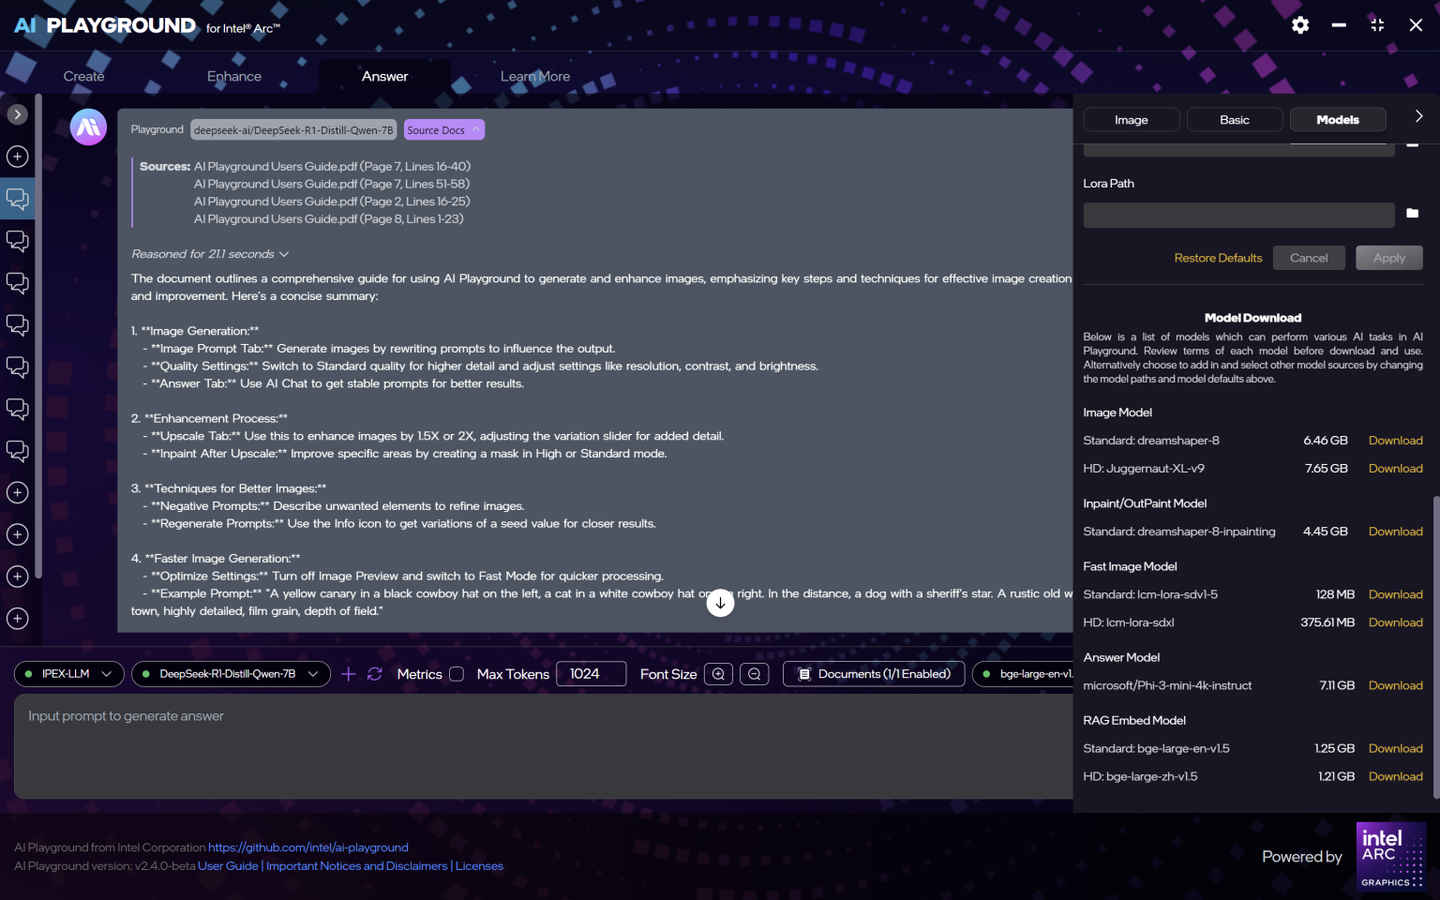Viewport: 1440px width, 900px height.
Task: Browse for a Lora Path using the folder icon
Action: (1412, 212)
